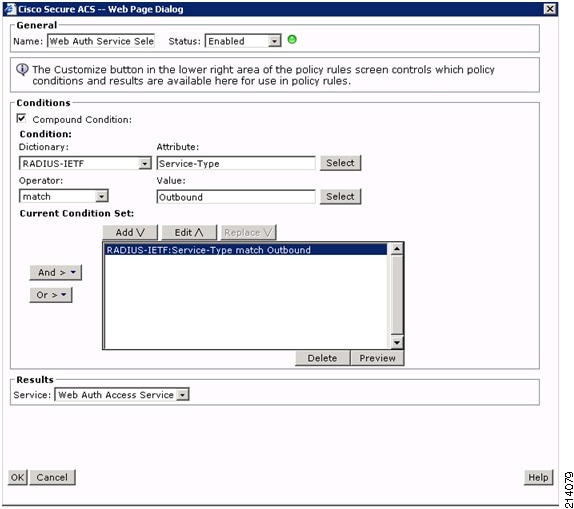Click the scroll down arrow in condition list
Image resolution: width=574 pixels, height=509 pixels.
click(397, 342)
